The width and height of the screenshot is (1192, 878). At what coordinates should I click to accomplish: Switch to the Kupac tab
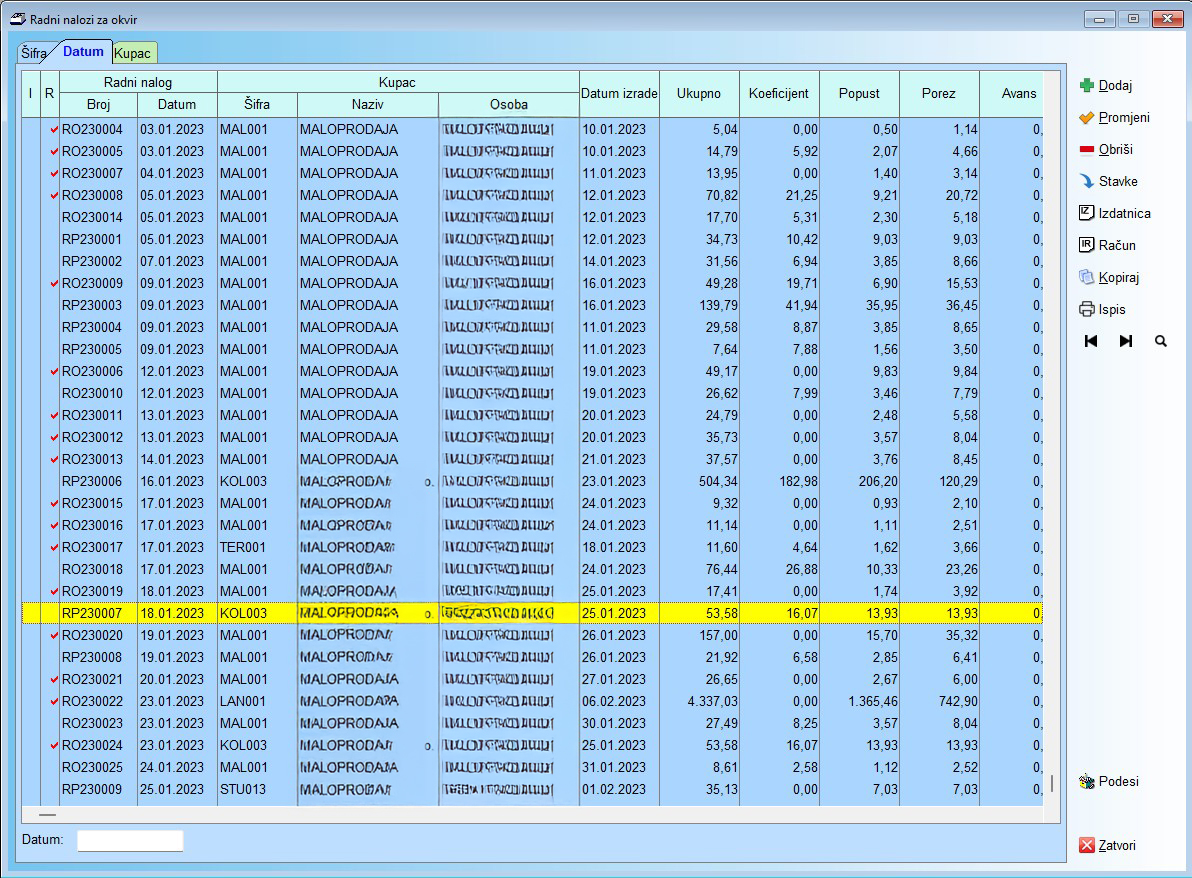133,52
